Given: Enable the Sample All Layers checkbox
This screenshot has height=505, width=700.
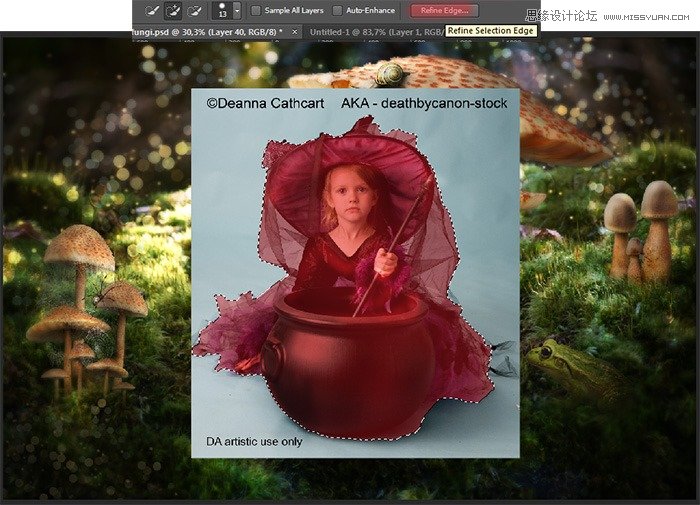Looking at the screenshot, I should [x=256, y=10].
